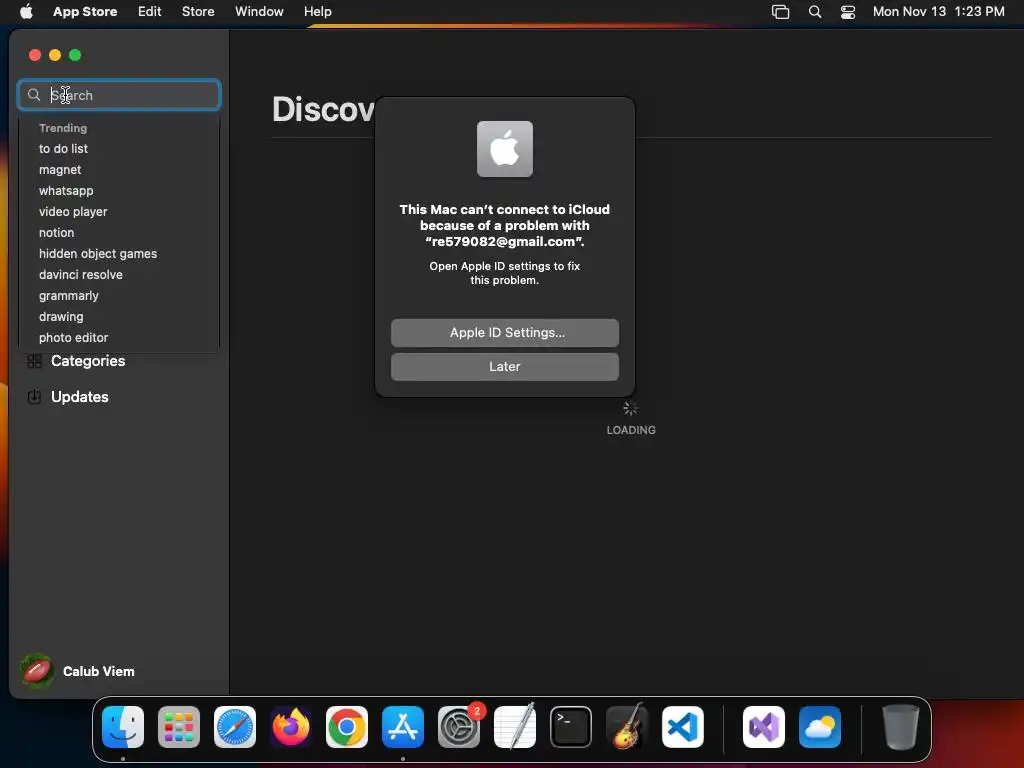Minimize the App Store window
This screenshot has width=1024, height=768.
click(56, 56)
